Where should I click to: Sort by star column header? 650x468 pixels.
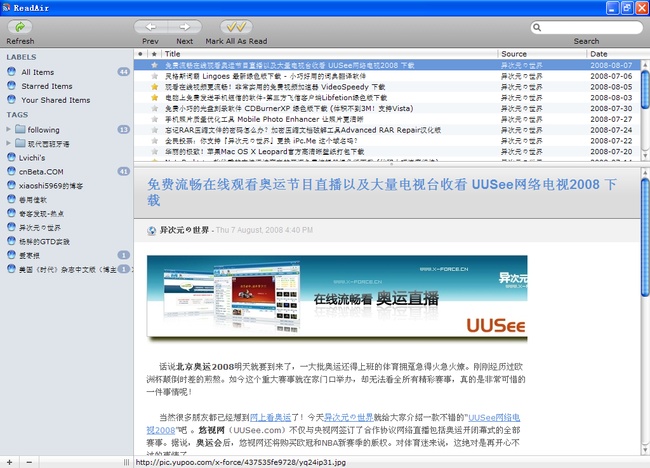(x=155, y=54)
